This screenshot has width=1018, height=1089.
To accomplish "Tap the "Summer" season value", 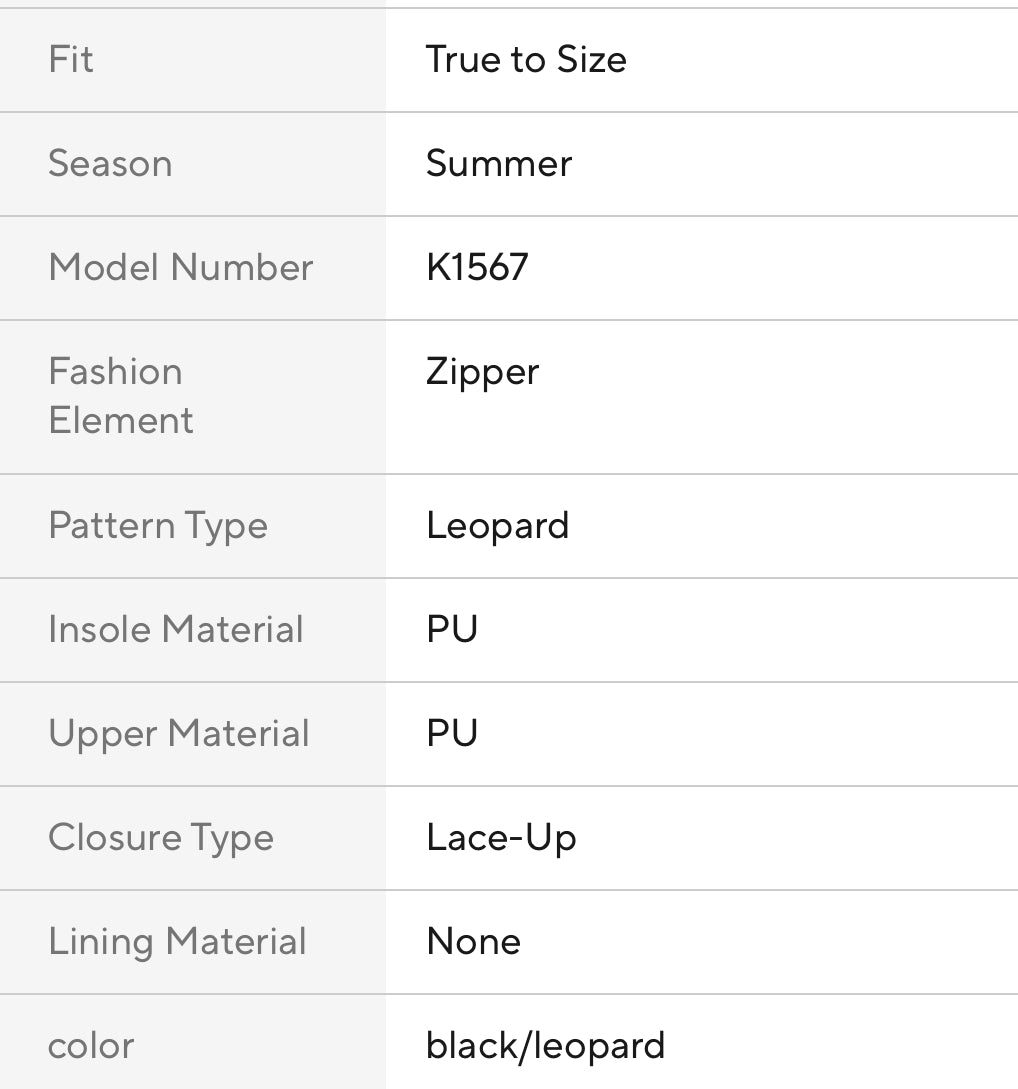I will point(499,164).
